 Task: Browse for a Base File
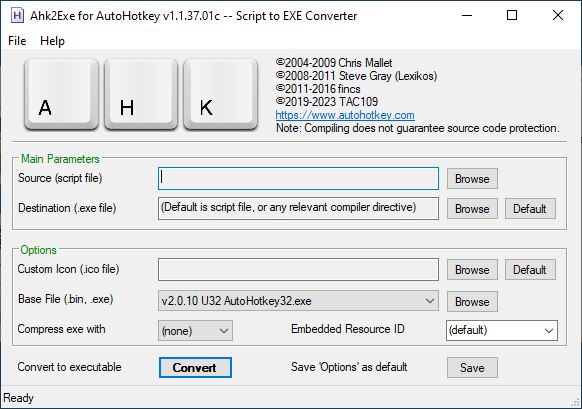pyautogui.click(x=472, y=301)
